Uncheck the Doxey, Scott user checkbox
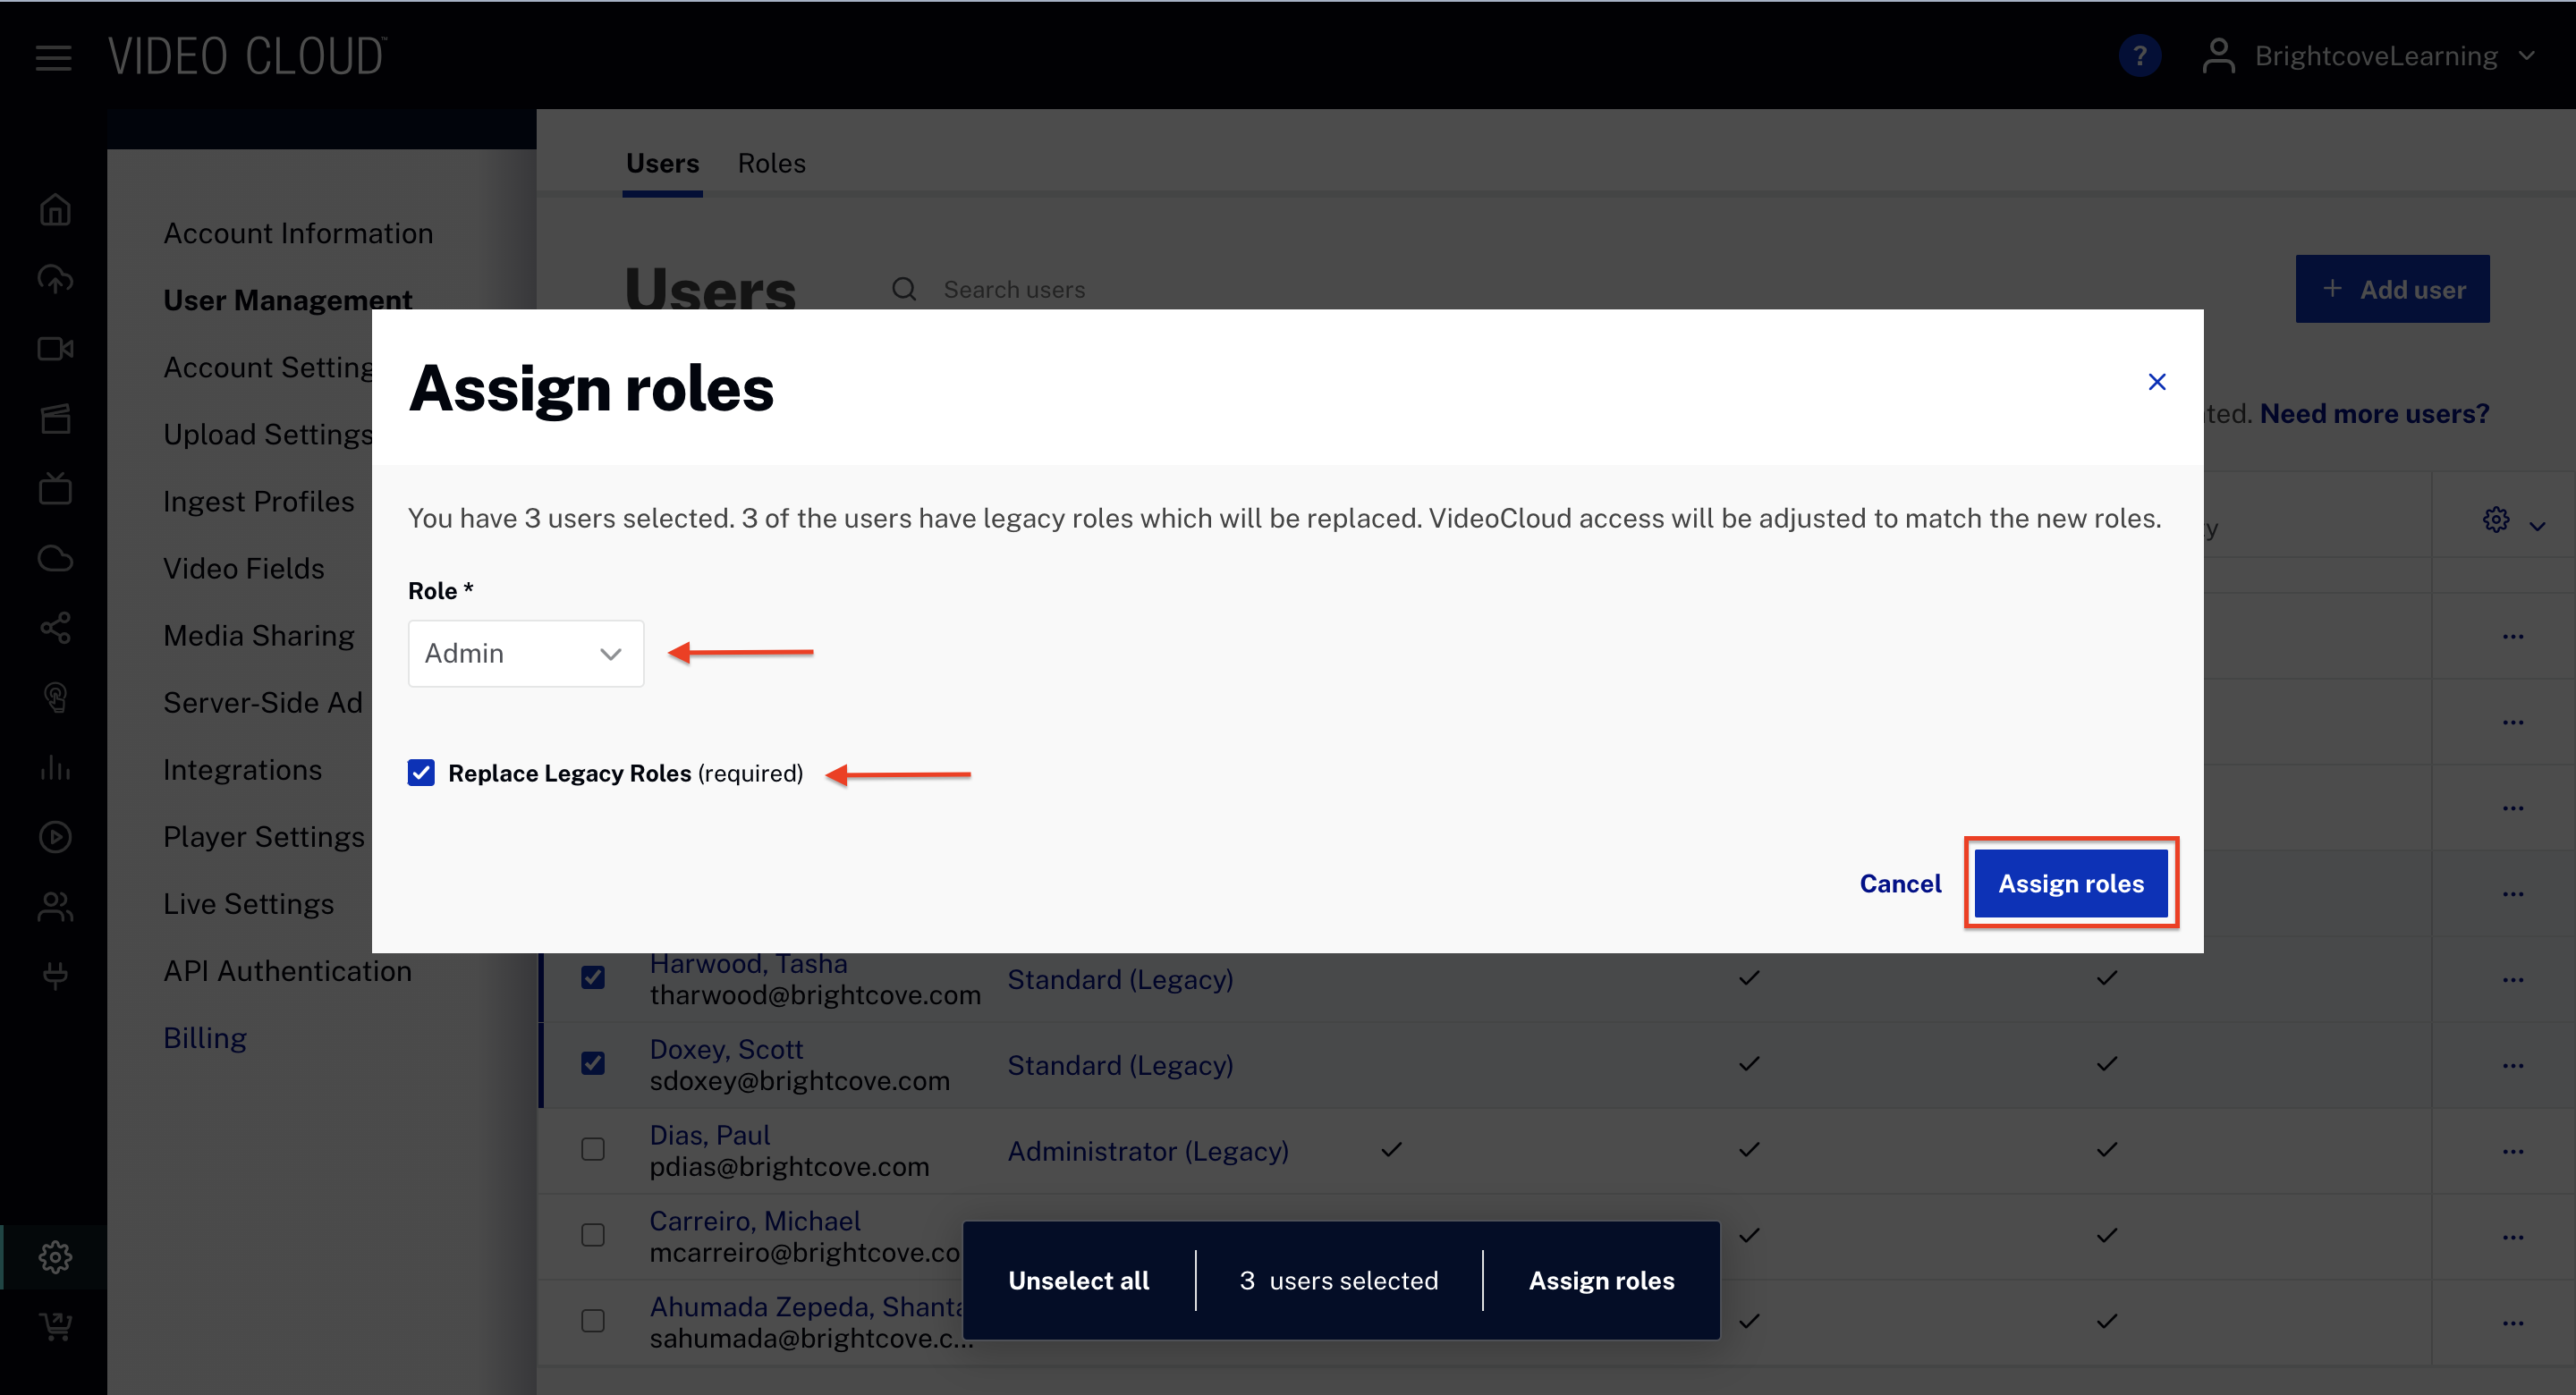Image resolution: width=2576 pixels, height=1395 pixels. (593, 1063)
